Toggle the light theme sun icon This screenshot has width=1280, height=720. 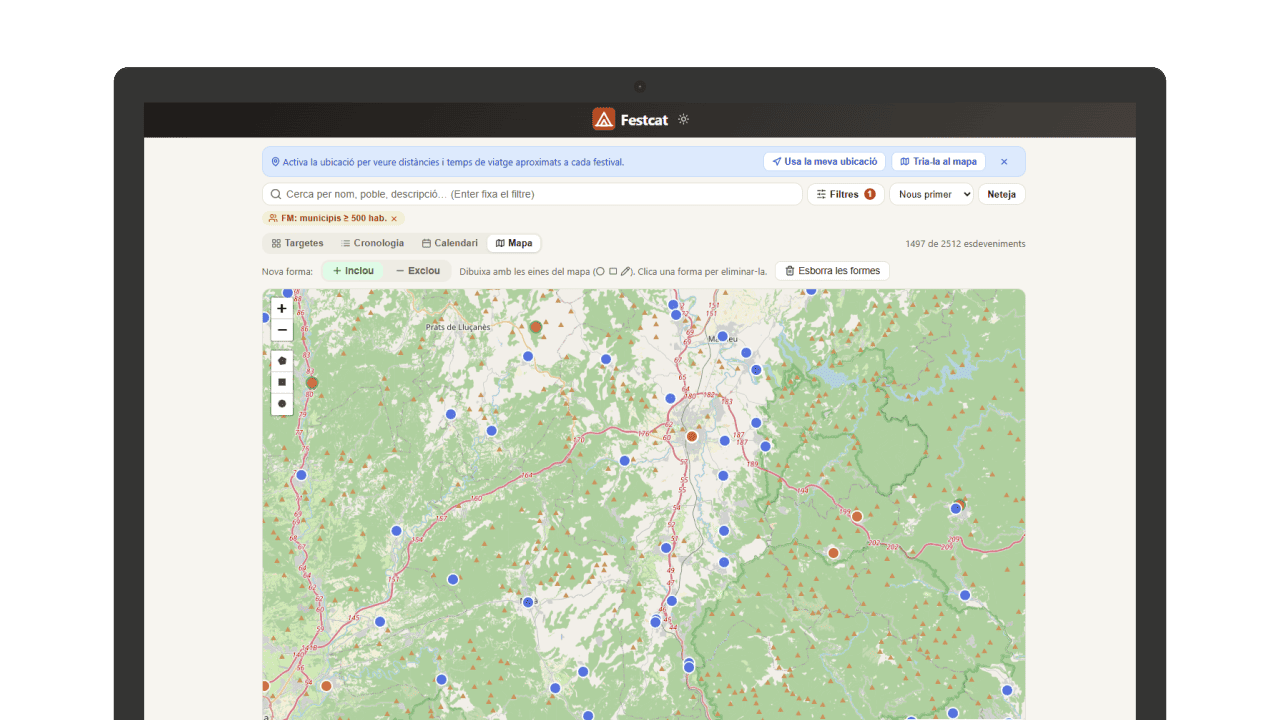pos(684,119)
